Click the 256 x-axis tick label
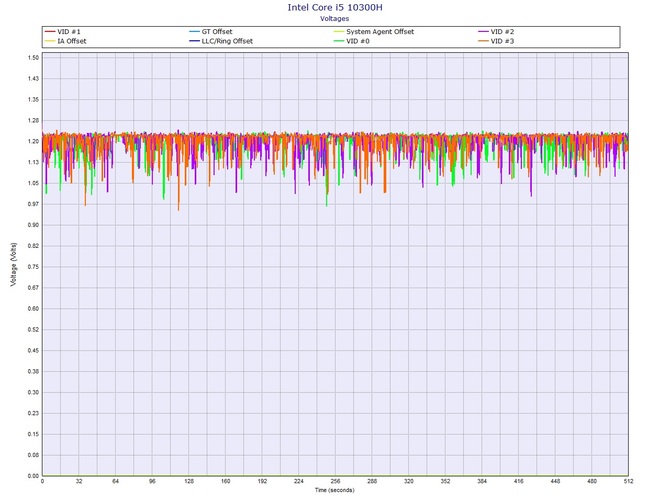670x502 pixels. pyautogui.click(x=335, y=481)
